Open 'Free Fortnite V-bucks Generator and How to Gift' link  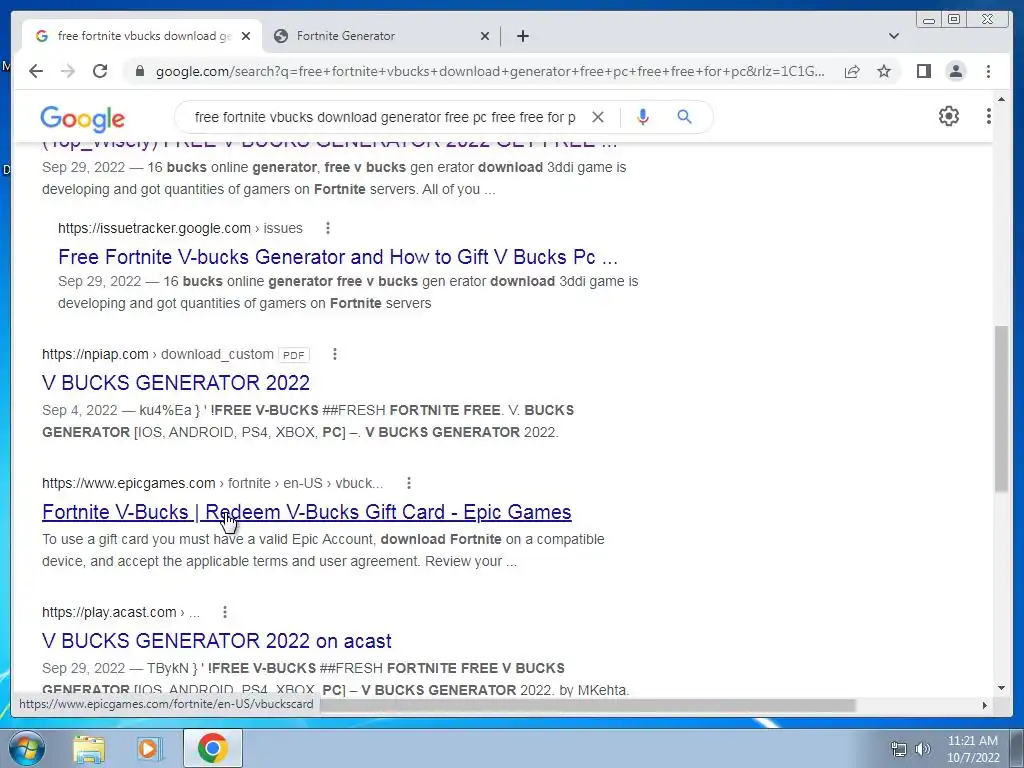point(338,257)
